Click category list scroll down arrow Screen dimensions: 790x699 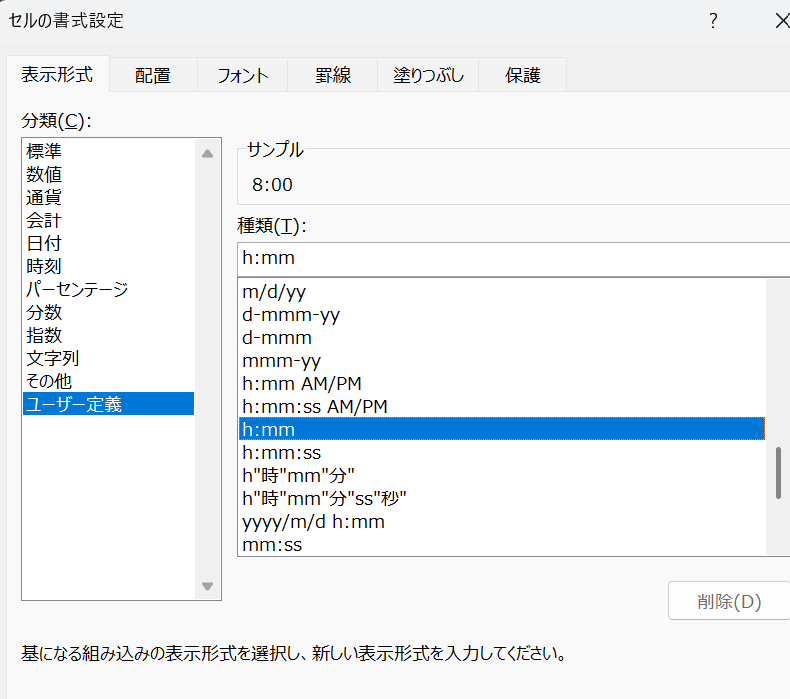pyautogui.click(x=207, y=586)
